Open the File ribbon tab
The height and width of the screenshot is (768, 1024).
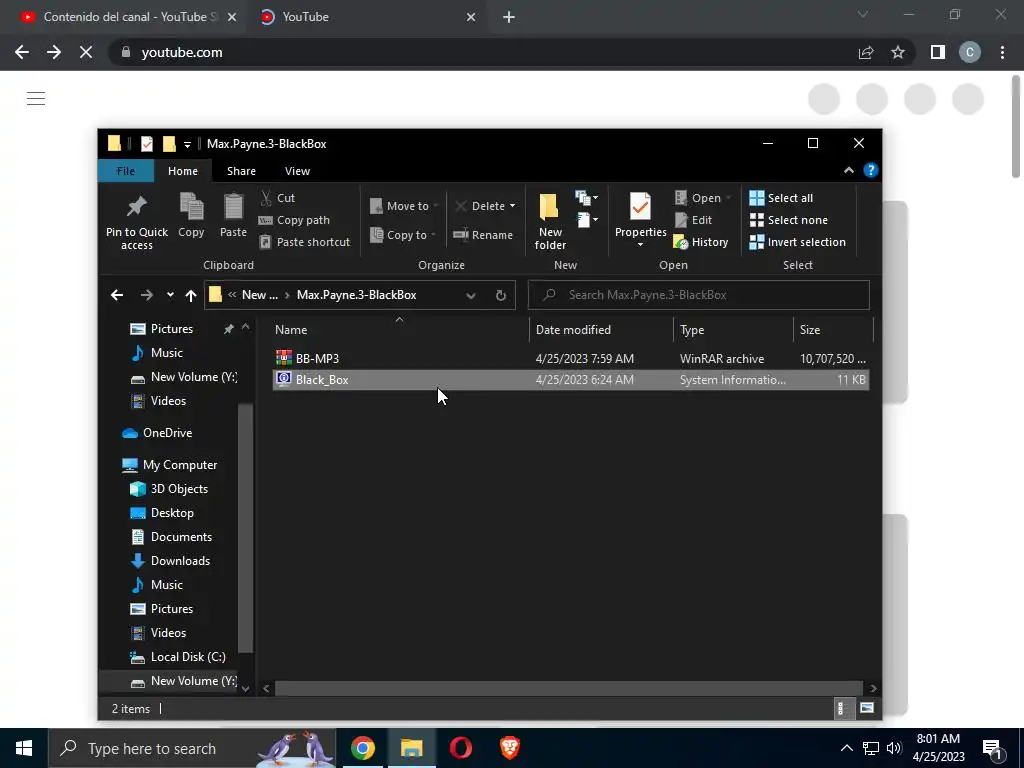click(x=125, y=171)
